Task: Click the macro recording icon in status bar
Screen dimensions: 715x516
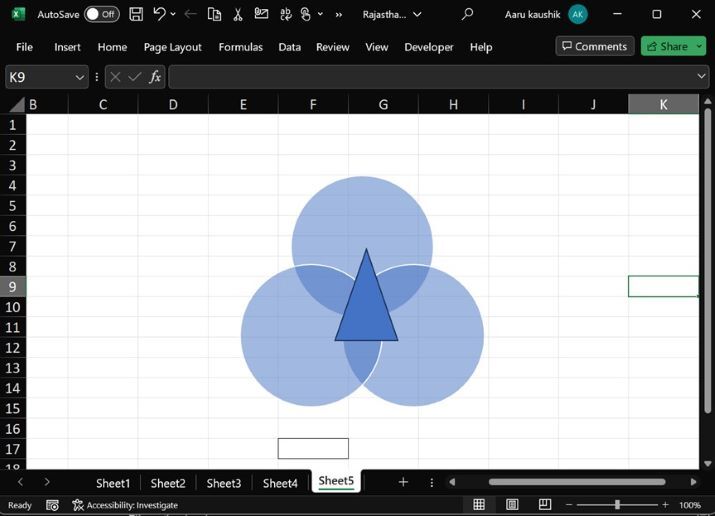Action: click(x=52, y=505)
